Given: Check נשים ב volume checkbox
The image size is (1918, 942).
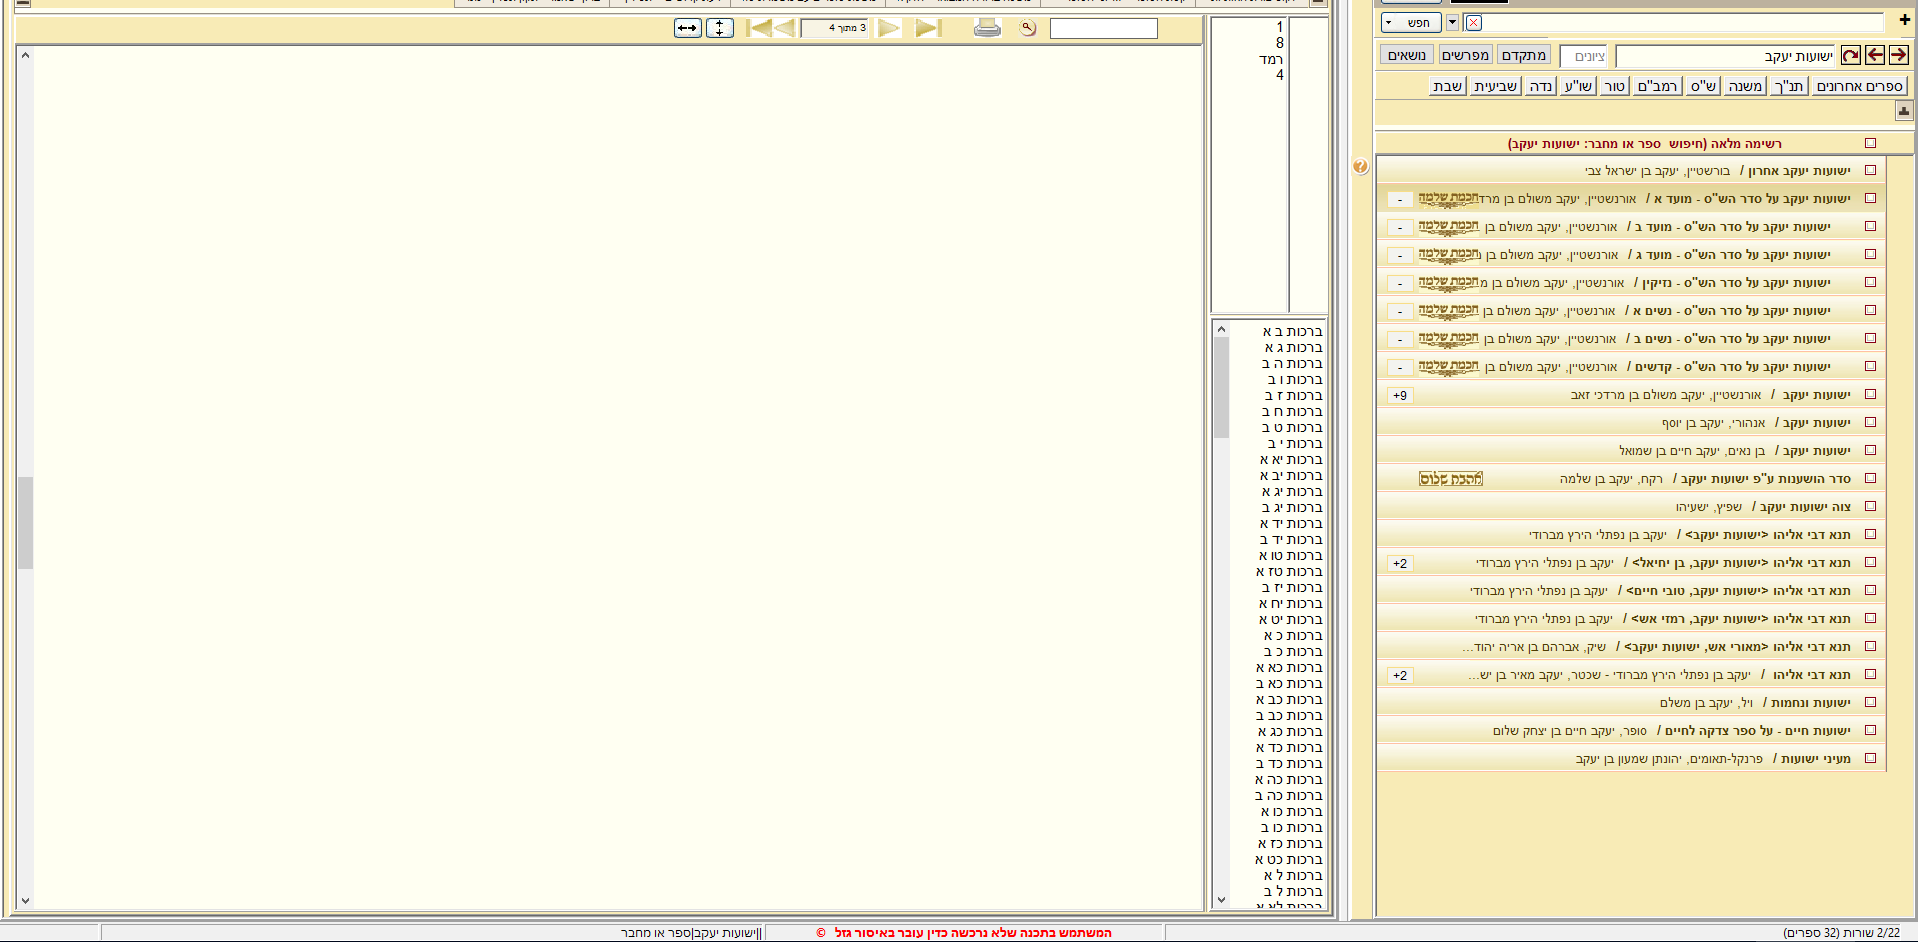Looking at the screenshot, I should pos(1870,339).
